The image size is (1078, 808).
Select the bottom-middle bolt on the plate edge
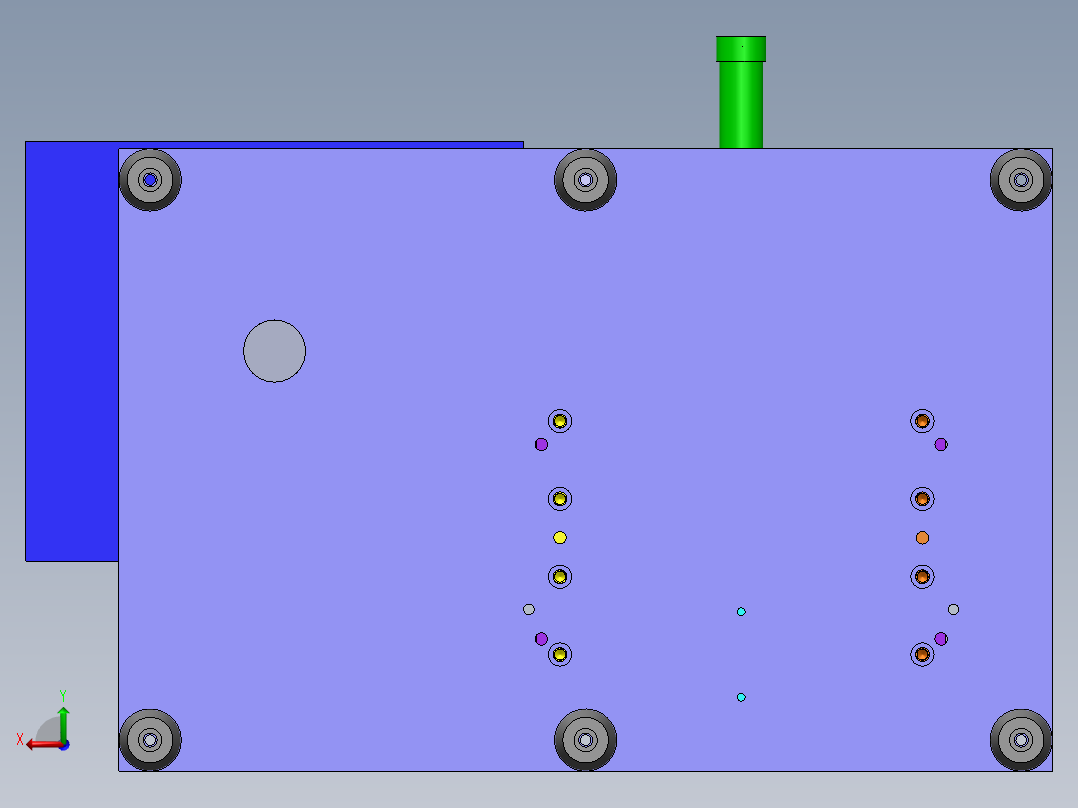pyautogui.click(x=585, y=740)
